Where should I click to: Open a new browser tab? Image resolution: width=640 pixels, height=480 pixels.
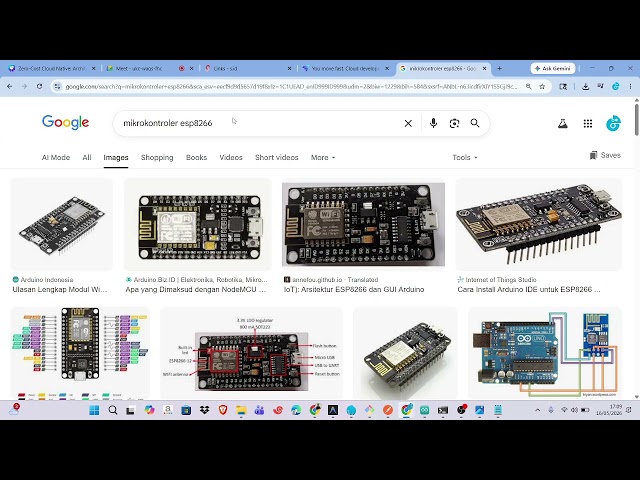coord(499,69)
